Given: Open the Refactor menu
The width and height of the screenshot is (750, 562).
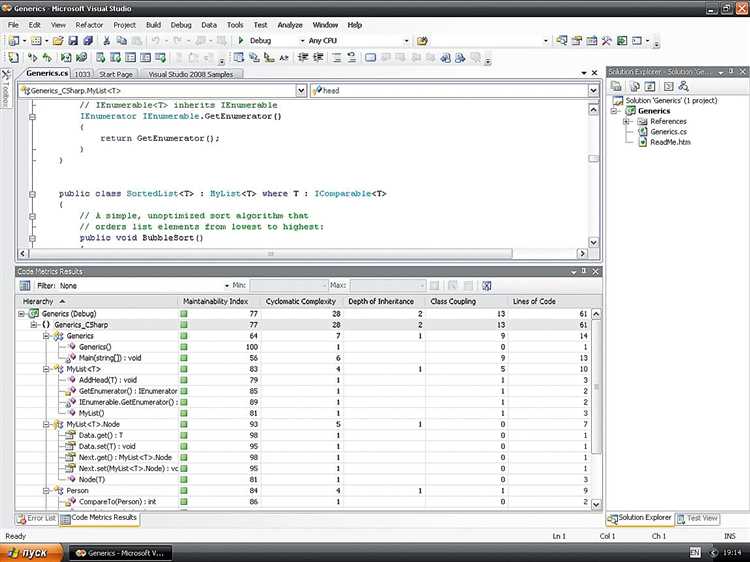Looking at the screenshot, I should [x=89, y=25].
